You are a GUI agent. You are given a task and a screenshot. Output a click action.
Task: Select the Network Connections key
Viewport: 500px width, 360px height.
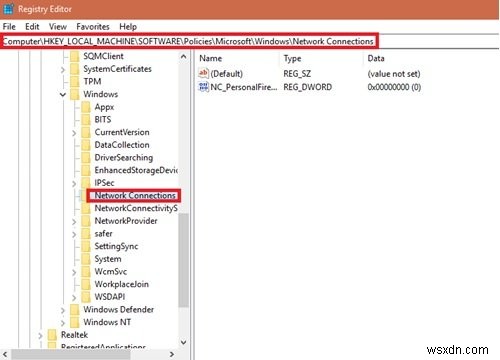[135, 196]
